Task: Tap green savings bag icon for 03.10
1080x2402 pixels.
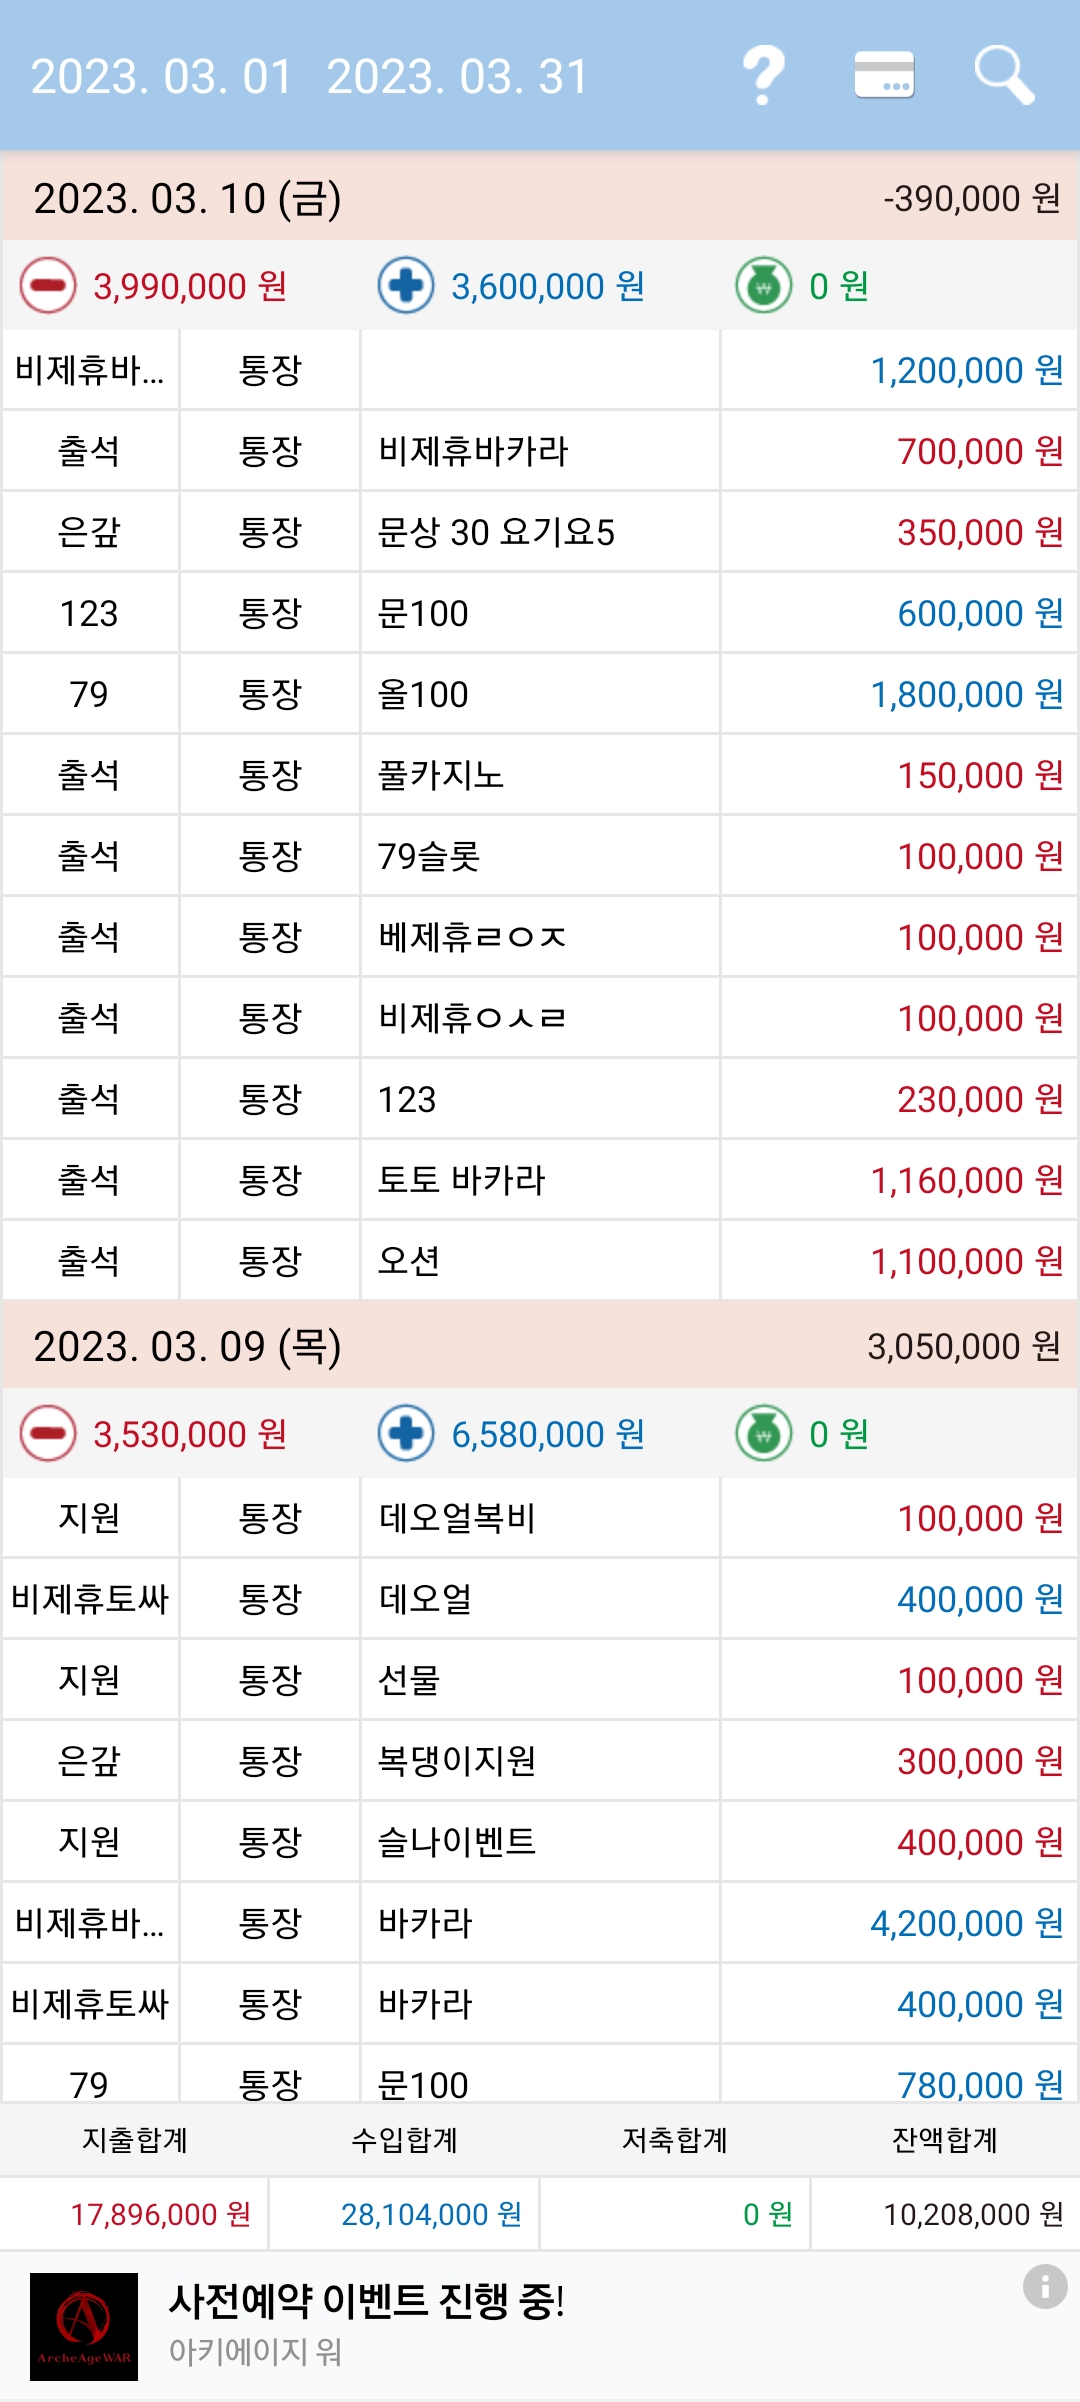Action: [x=764, y=286]
